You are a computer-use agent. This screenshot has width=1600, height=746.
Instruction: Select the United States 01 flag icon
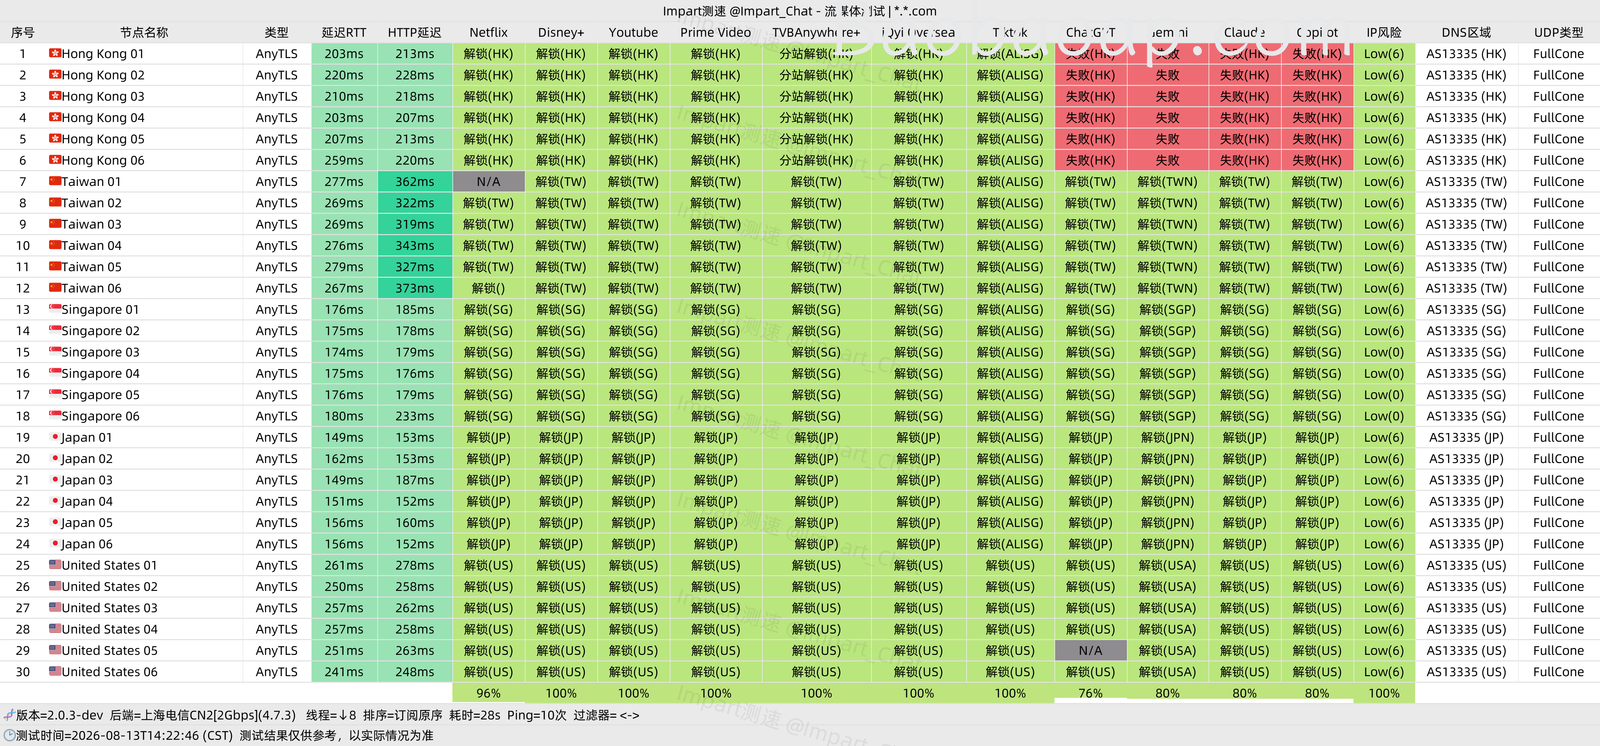coord(55,565)
